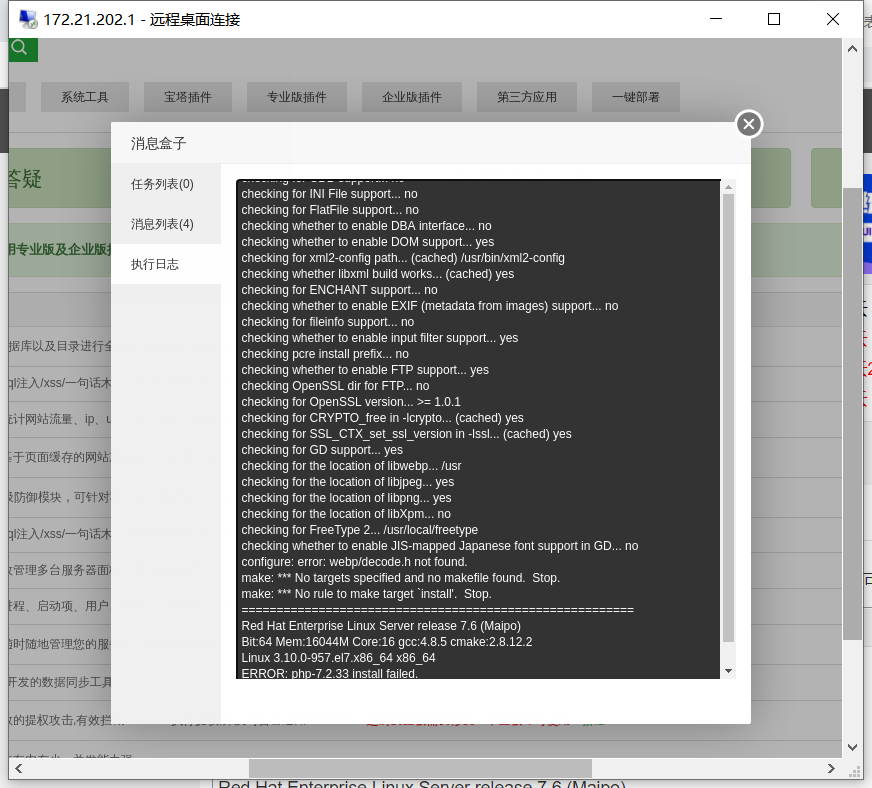Switch to 专业版插件 category
Screen dimensions: 872x788
pyautogui.click(x=296, y=97)
